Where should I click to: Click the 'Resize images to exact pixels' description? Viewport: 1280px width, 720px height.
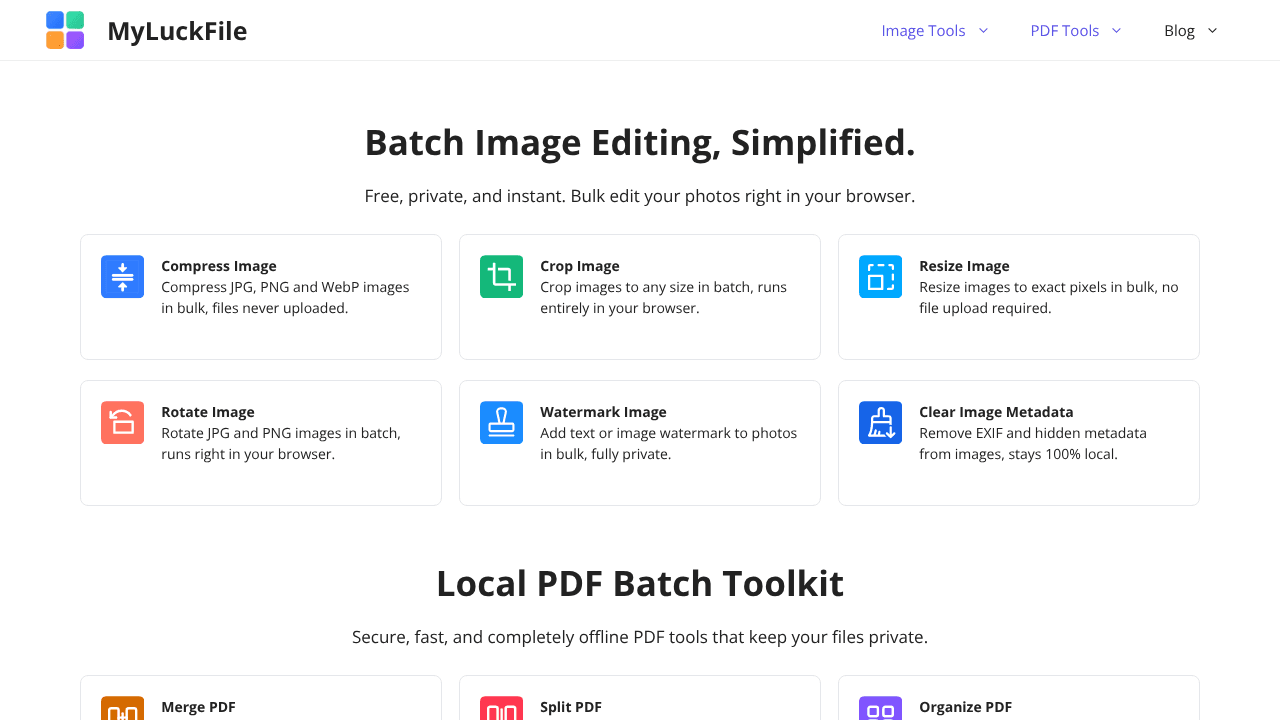pos(1049,298)
